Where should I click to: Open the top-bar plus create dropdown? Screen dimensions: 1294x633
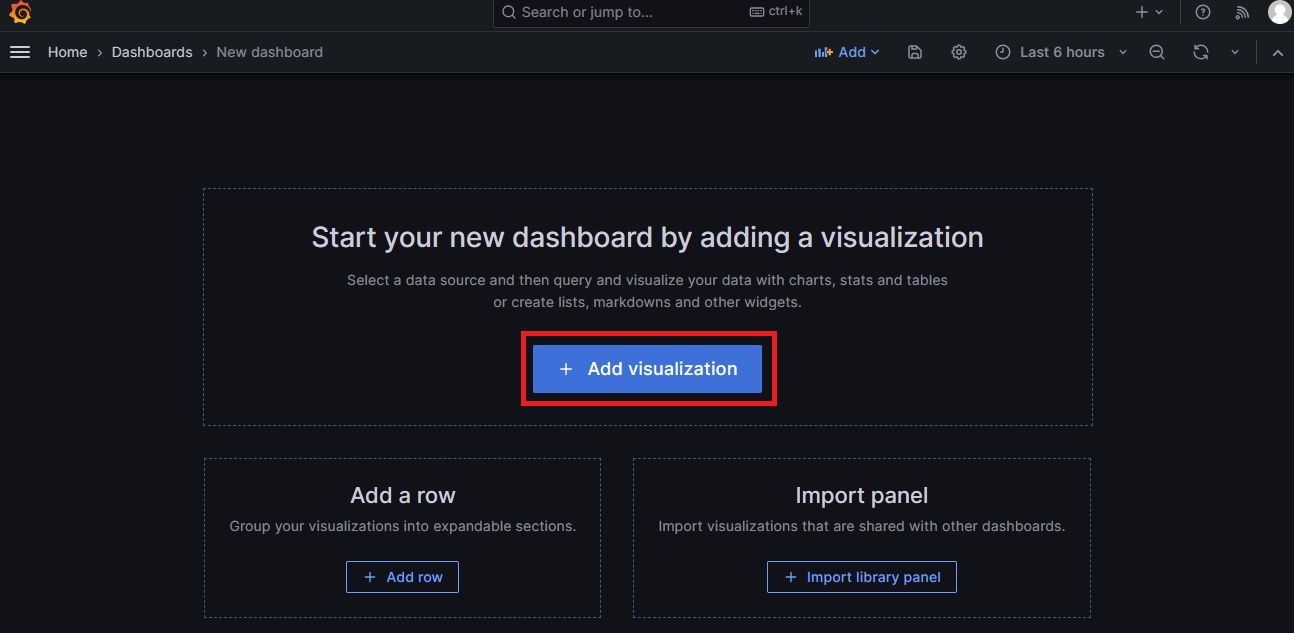(x=1146, y=12)
